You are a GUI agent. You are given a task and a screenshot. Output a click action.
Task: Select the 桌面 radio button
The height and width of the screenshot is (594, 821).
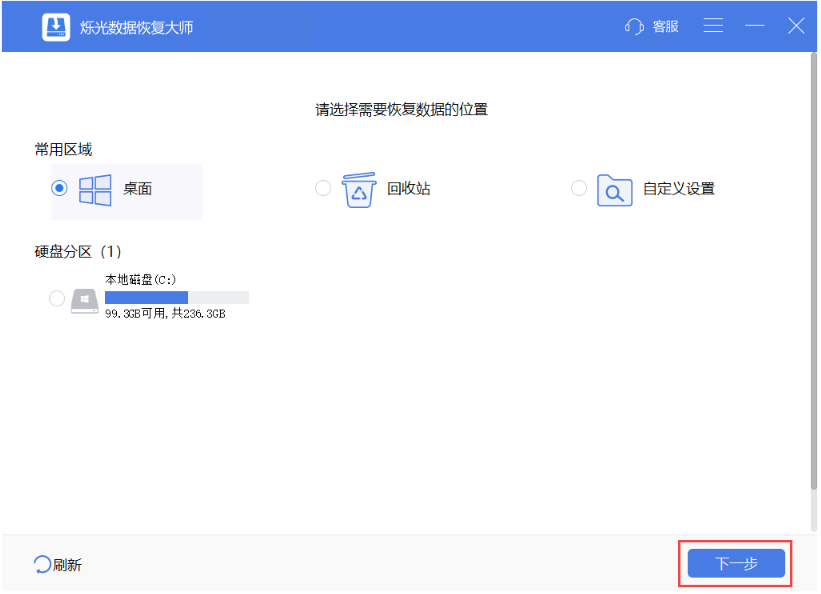point(60,188)
